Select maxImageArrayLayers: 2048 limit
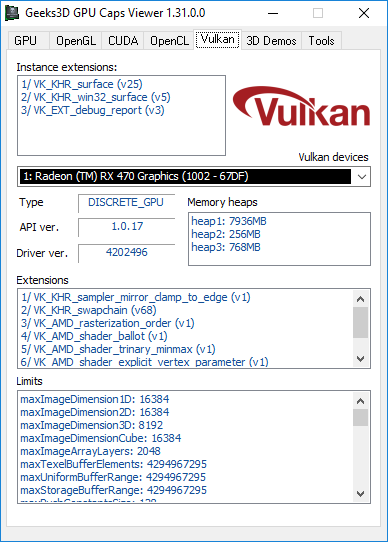388x542 pixels. (90, 451)
